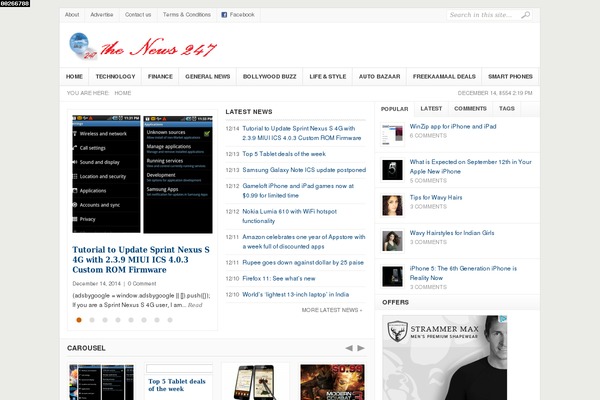Open the Technology menu
Image resolution: width=600 pixels, height=400 pixels.
tap(115, 77)
